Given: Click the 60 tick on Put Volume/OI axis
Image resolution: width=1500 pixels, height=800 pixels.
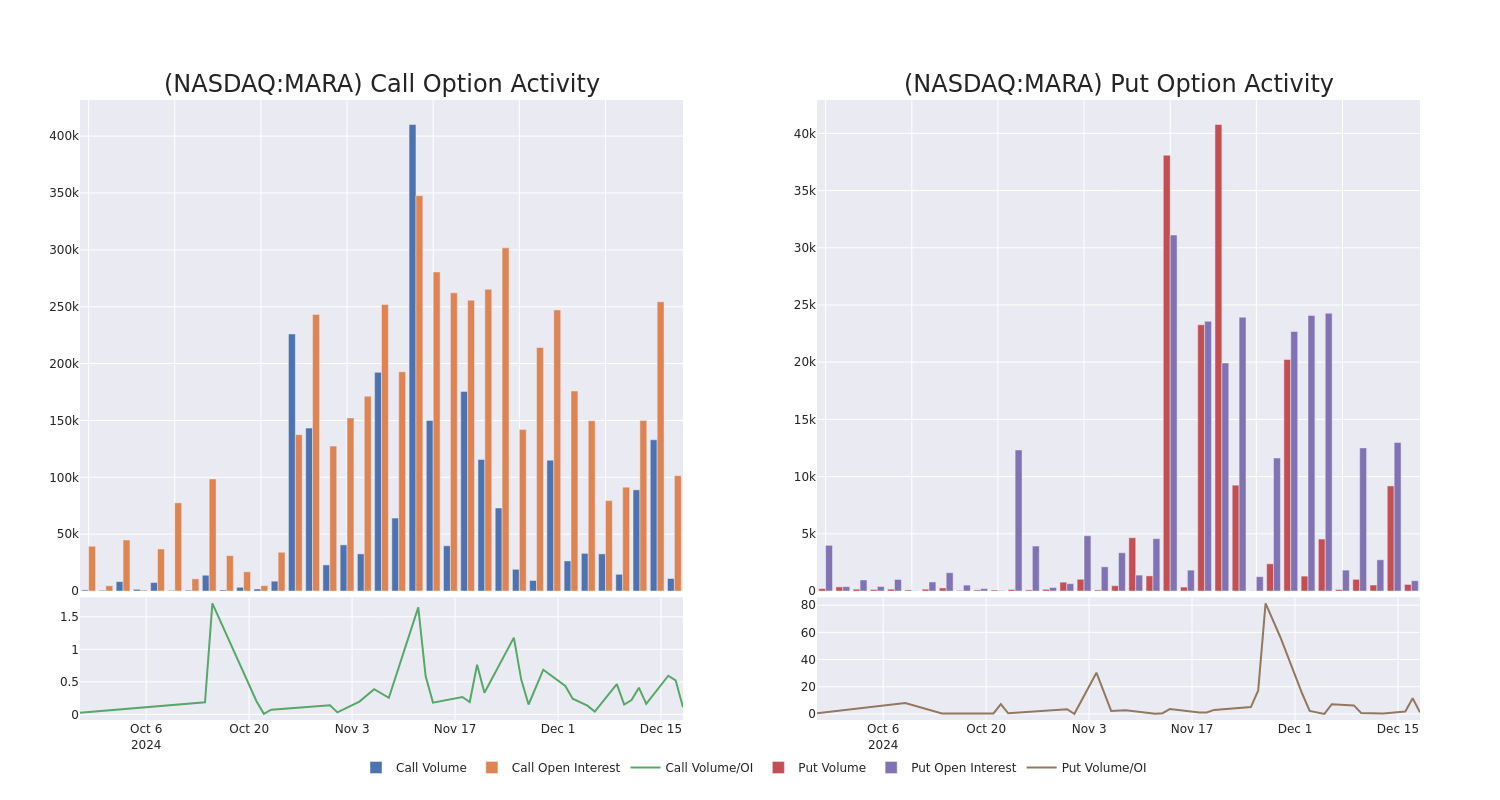Looking at the screenshot, I should tap(808, 632).
